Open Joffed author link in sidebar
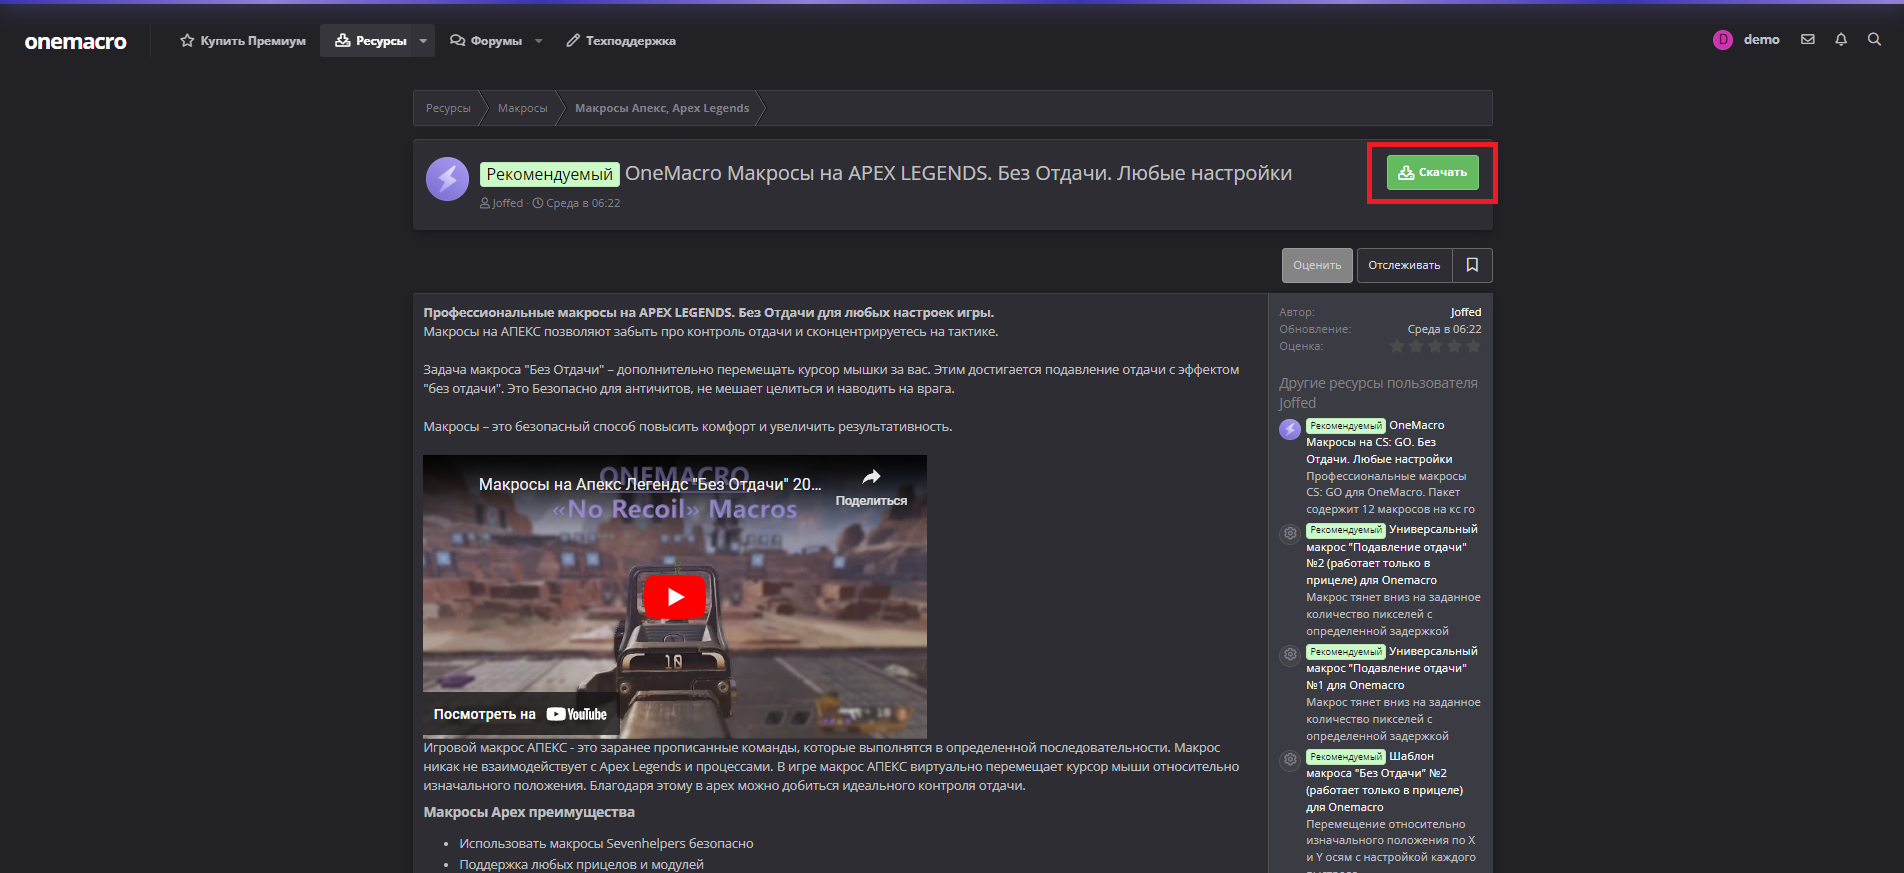The width and height of the screenshot is (1904, 873). click(1465, 312)
